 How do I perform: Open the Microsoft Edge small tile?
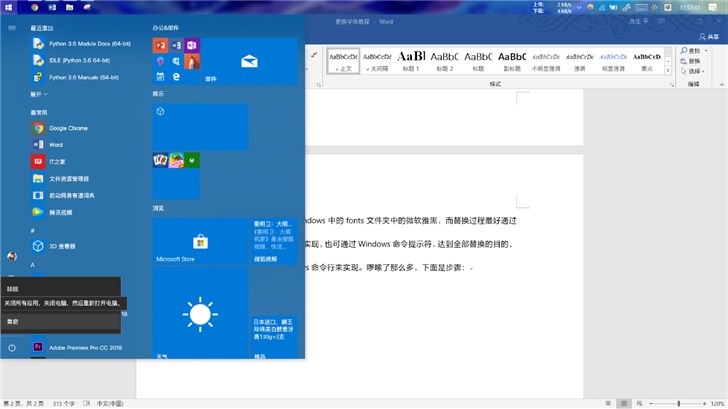pyautogui.click(x=176, y=77)
